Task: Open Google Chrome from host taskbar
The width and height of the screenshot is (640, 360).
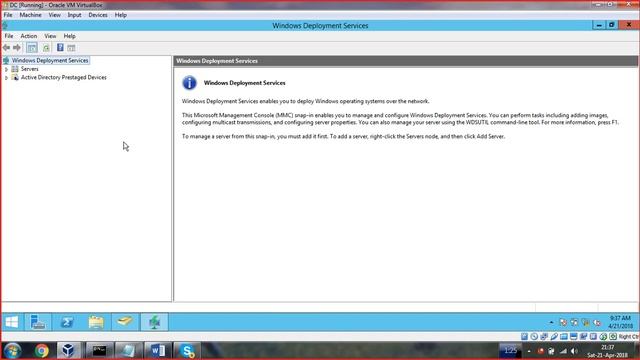Action: (x=41, y=351)
